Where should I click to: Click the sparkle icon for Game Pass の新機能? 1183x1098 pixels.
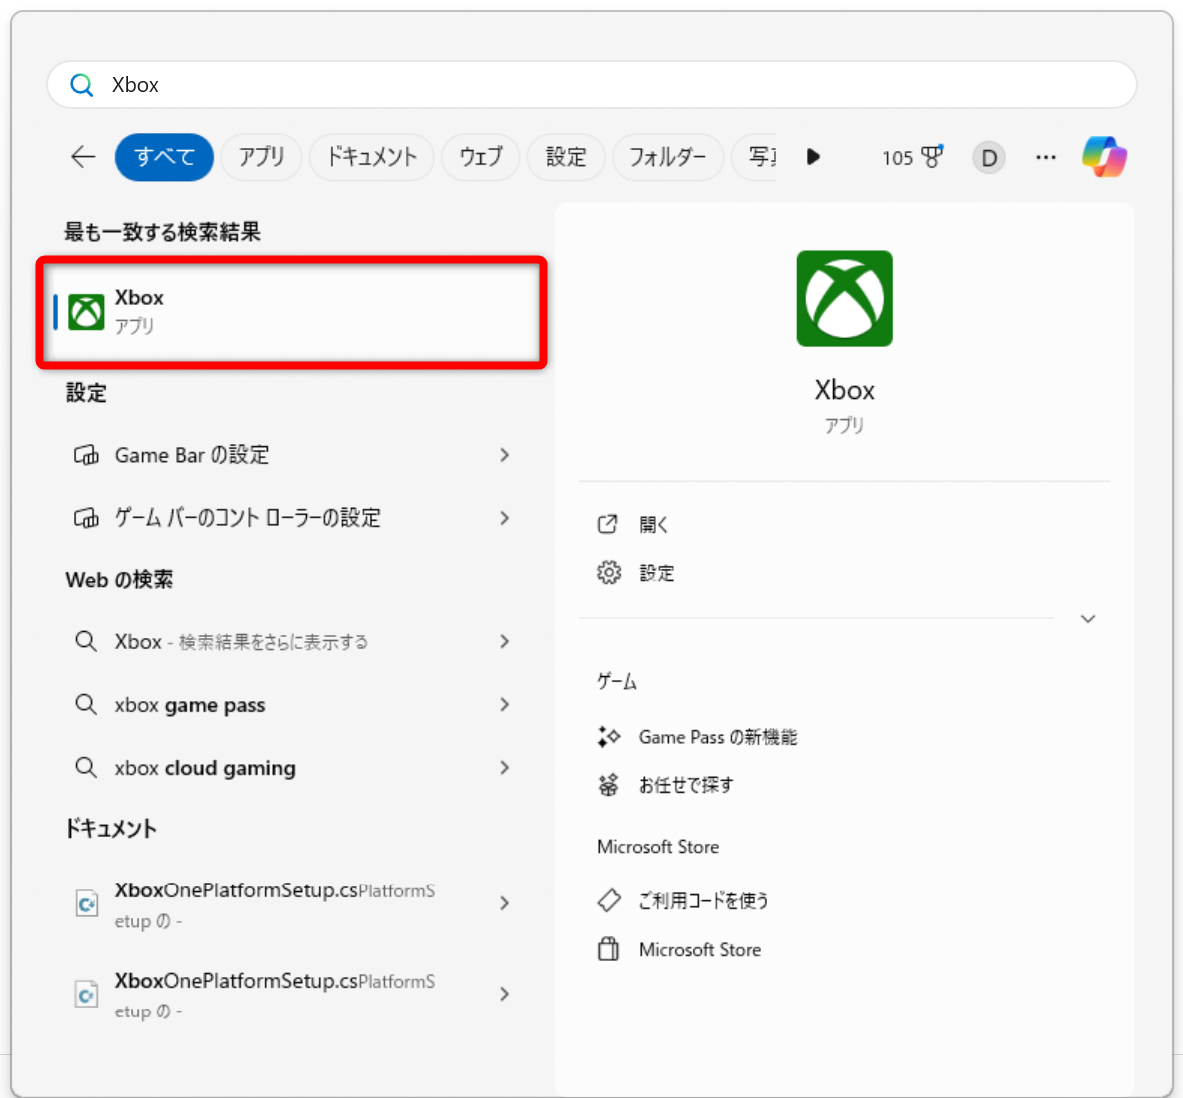pos(608,737)
